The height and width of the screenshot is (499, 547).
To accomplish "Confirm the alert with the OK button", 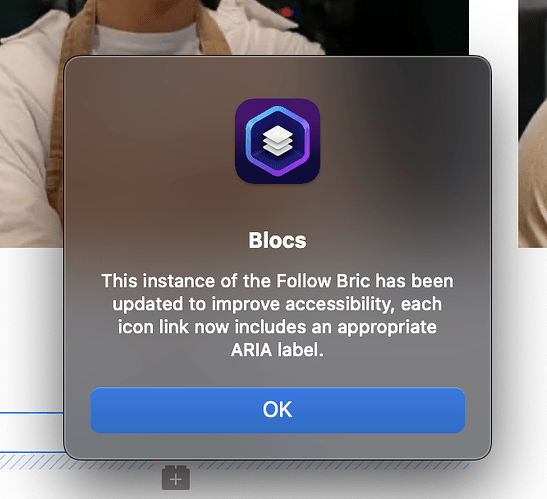I will (277, 410).
